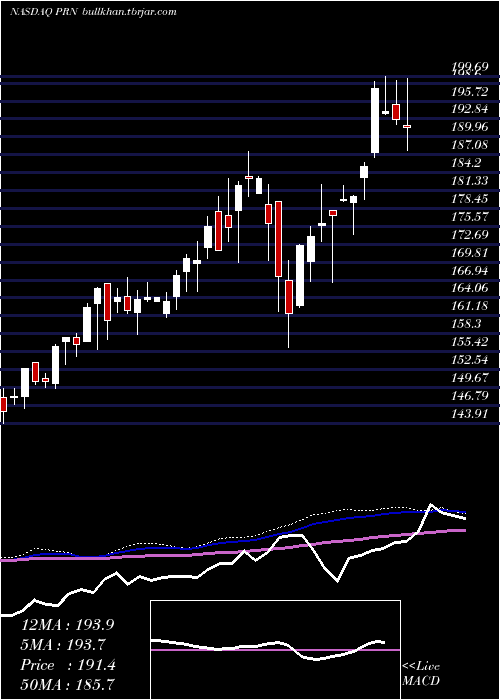
Task: Click the 181.33 price axis label
Action: coord(471,180)
